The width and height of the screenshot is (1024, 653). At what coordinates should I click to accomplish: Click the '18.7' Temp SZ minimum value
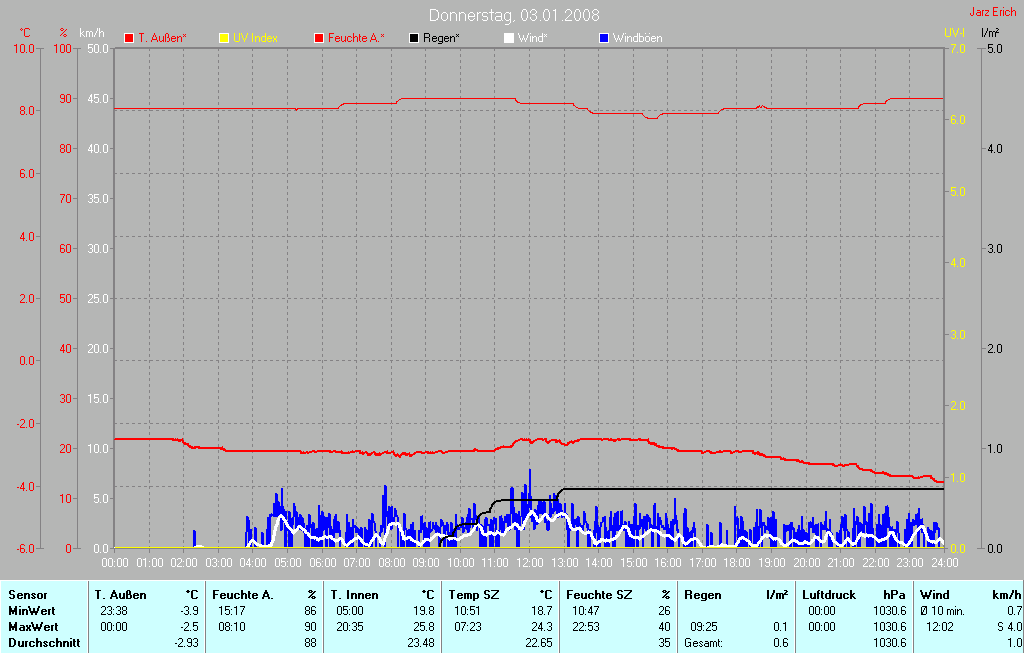542,611
